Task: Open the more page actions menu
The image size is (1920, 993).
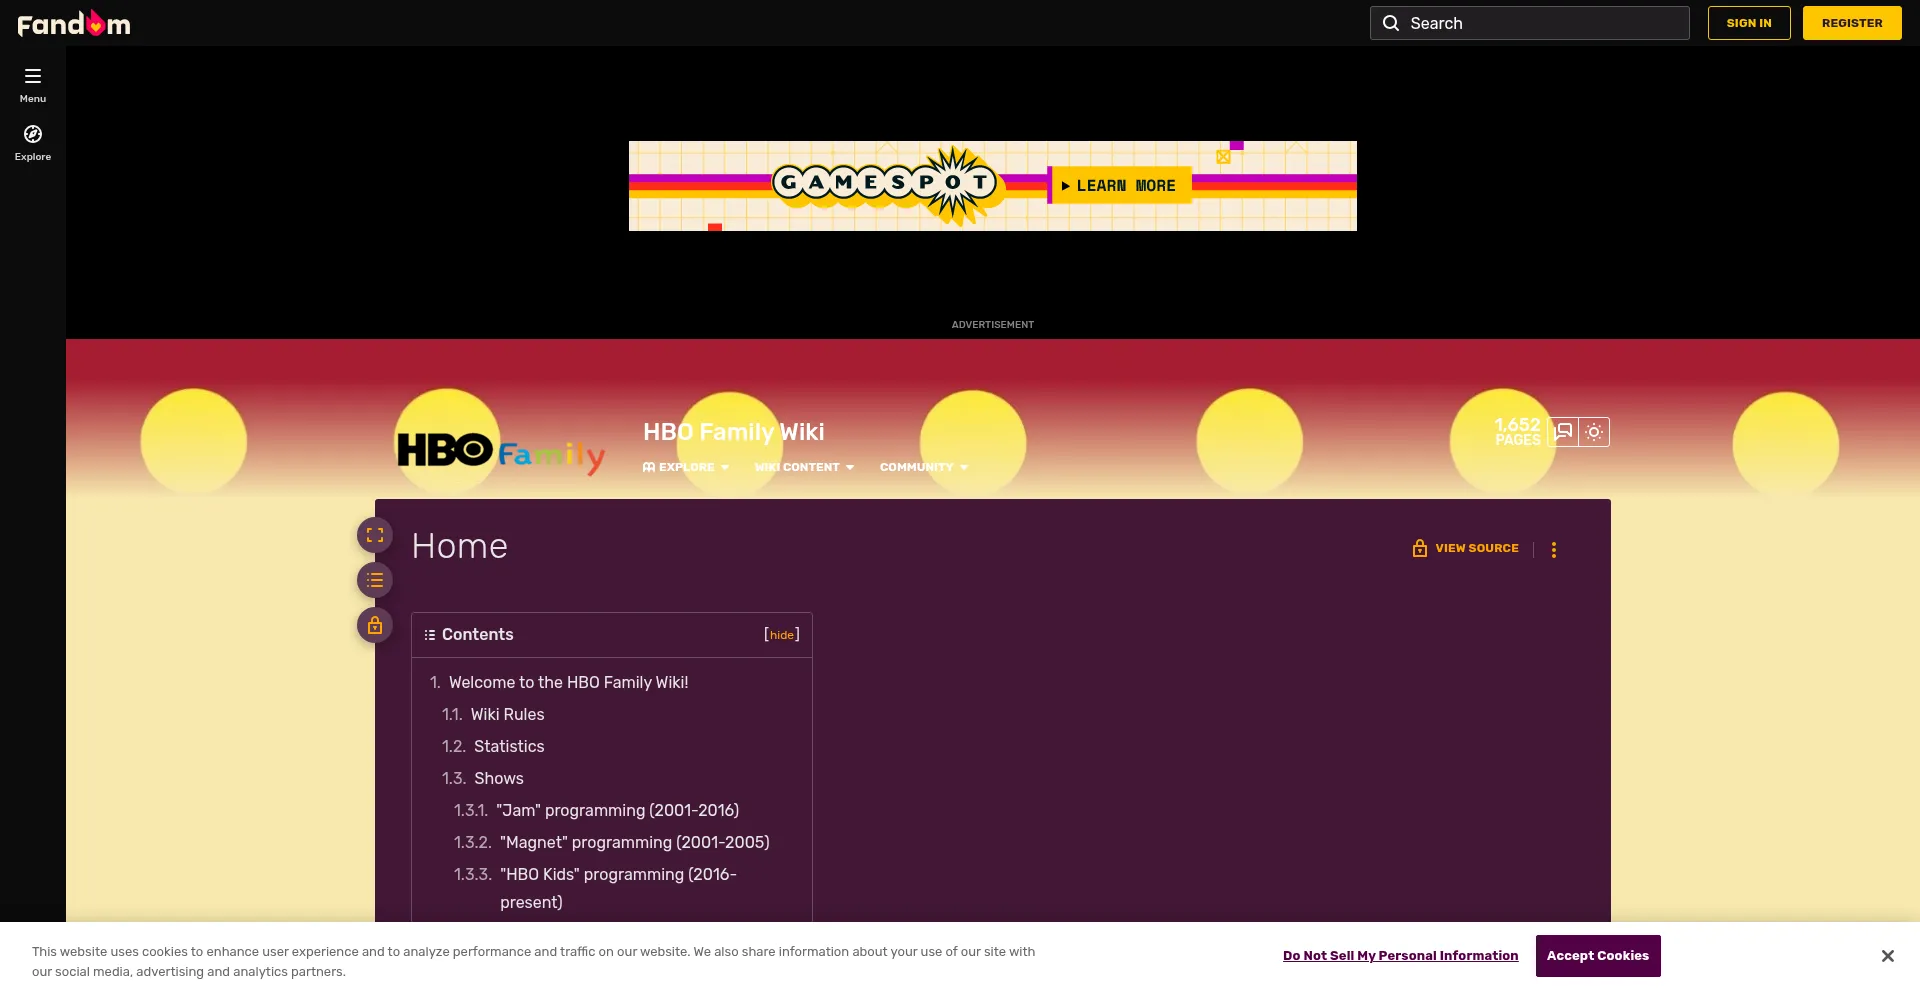Action: [x=1554, y=549]
